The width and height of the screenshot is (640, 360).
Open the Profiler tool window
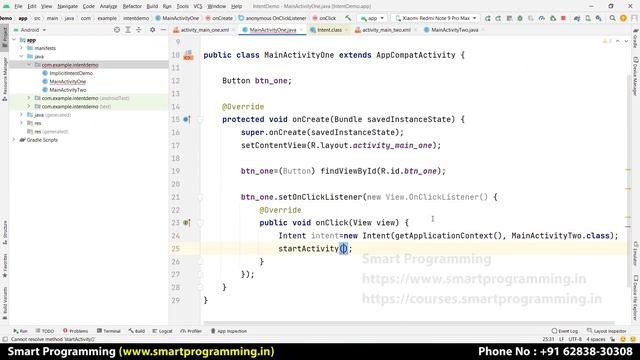pos(191,331)
